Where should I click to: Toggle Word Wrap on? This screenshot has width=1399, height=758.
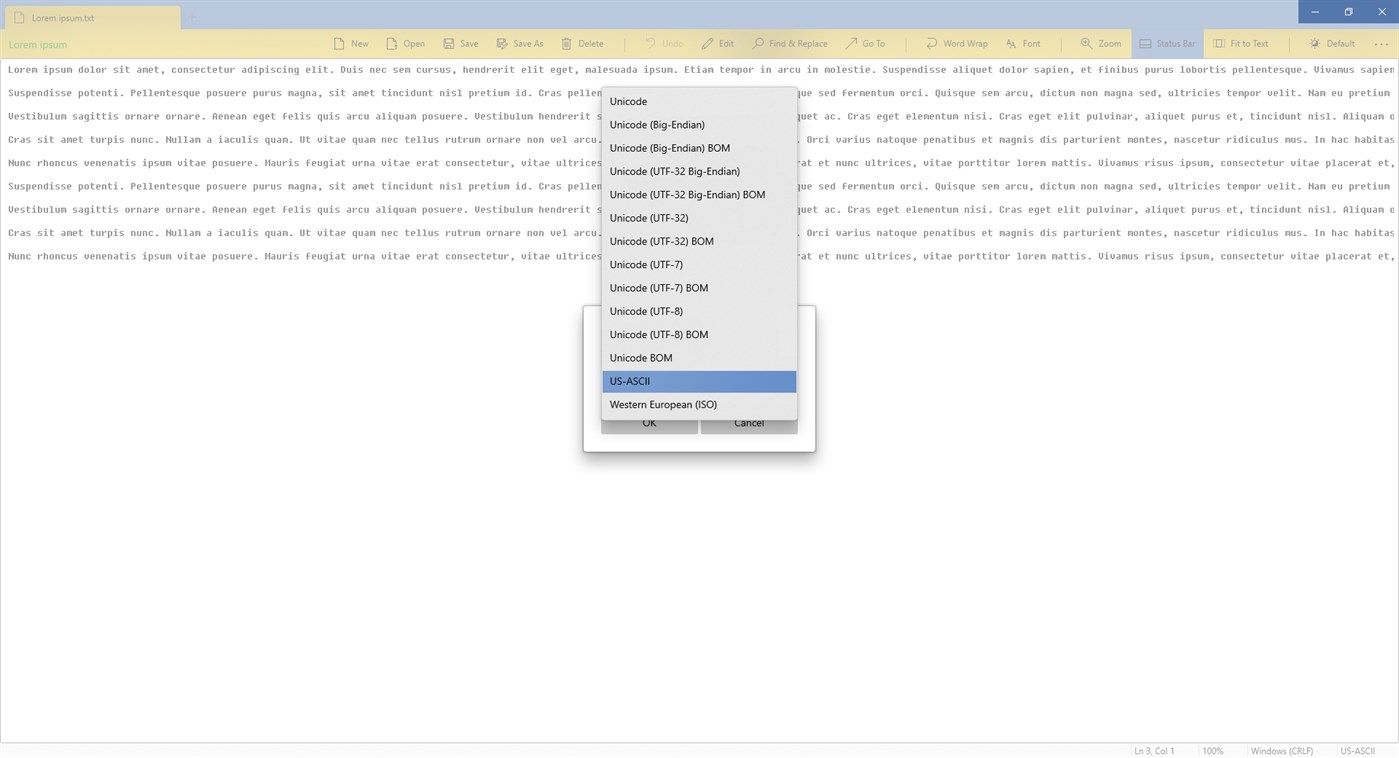(x=956, y=43)
